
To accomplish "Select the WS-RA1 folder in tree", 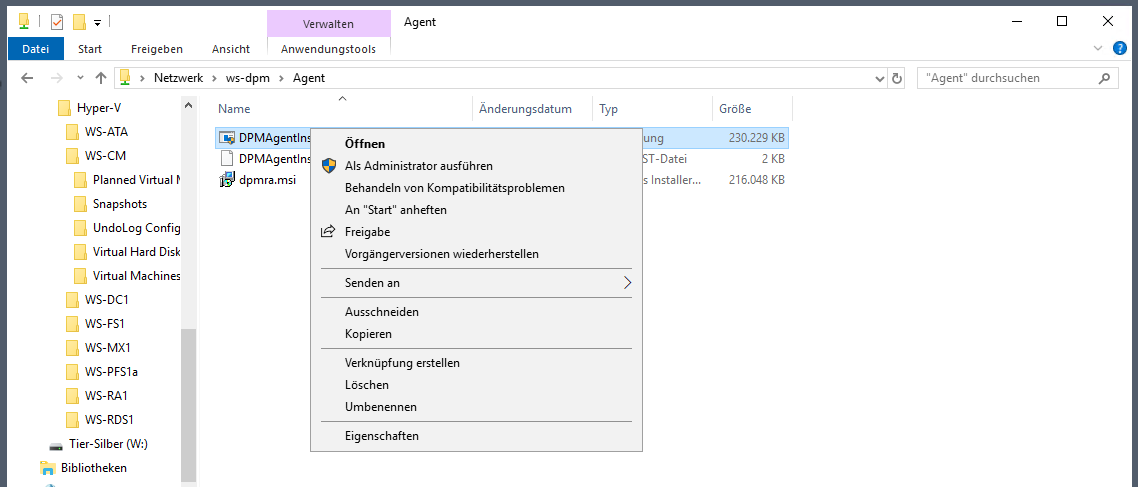I will pos(106,396).
